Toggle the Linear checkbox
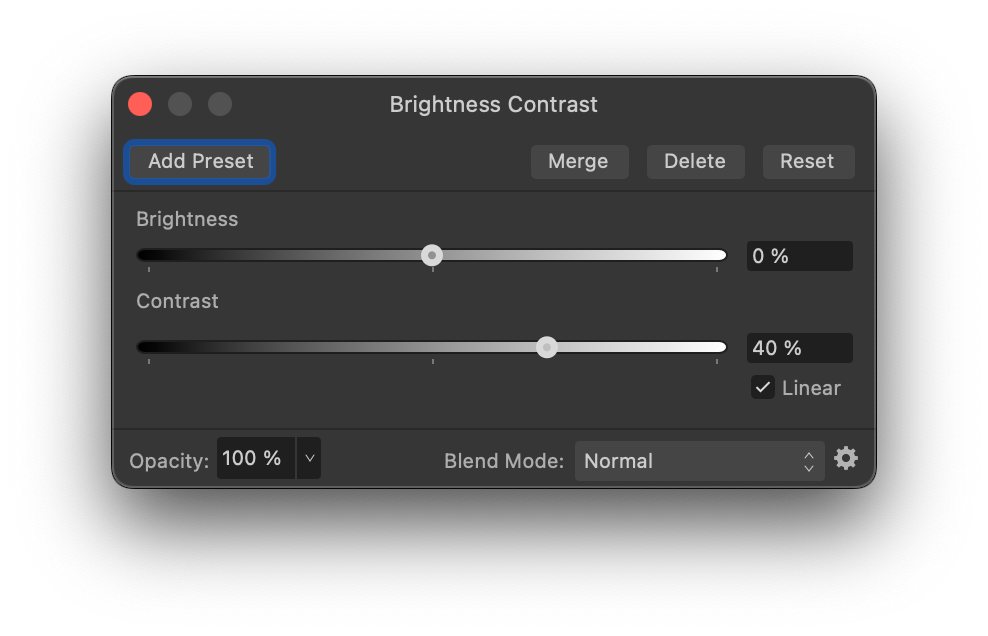 [763, 388]
